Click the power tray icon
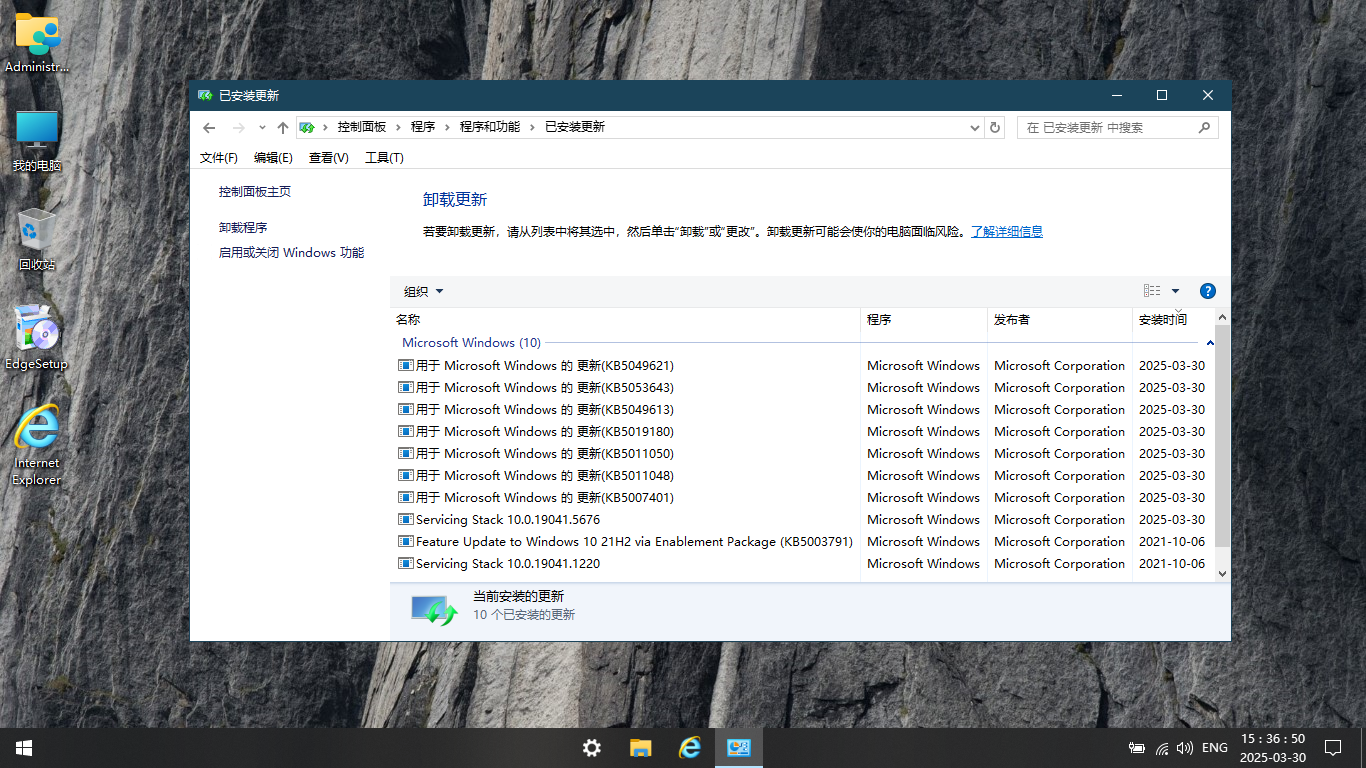 click(1137, 748)
